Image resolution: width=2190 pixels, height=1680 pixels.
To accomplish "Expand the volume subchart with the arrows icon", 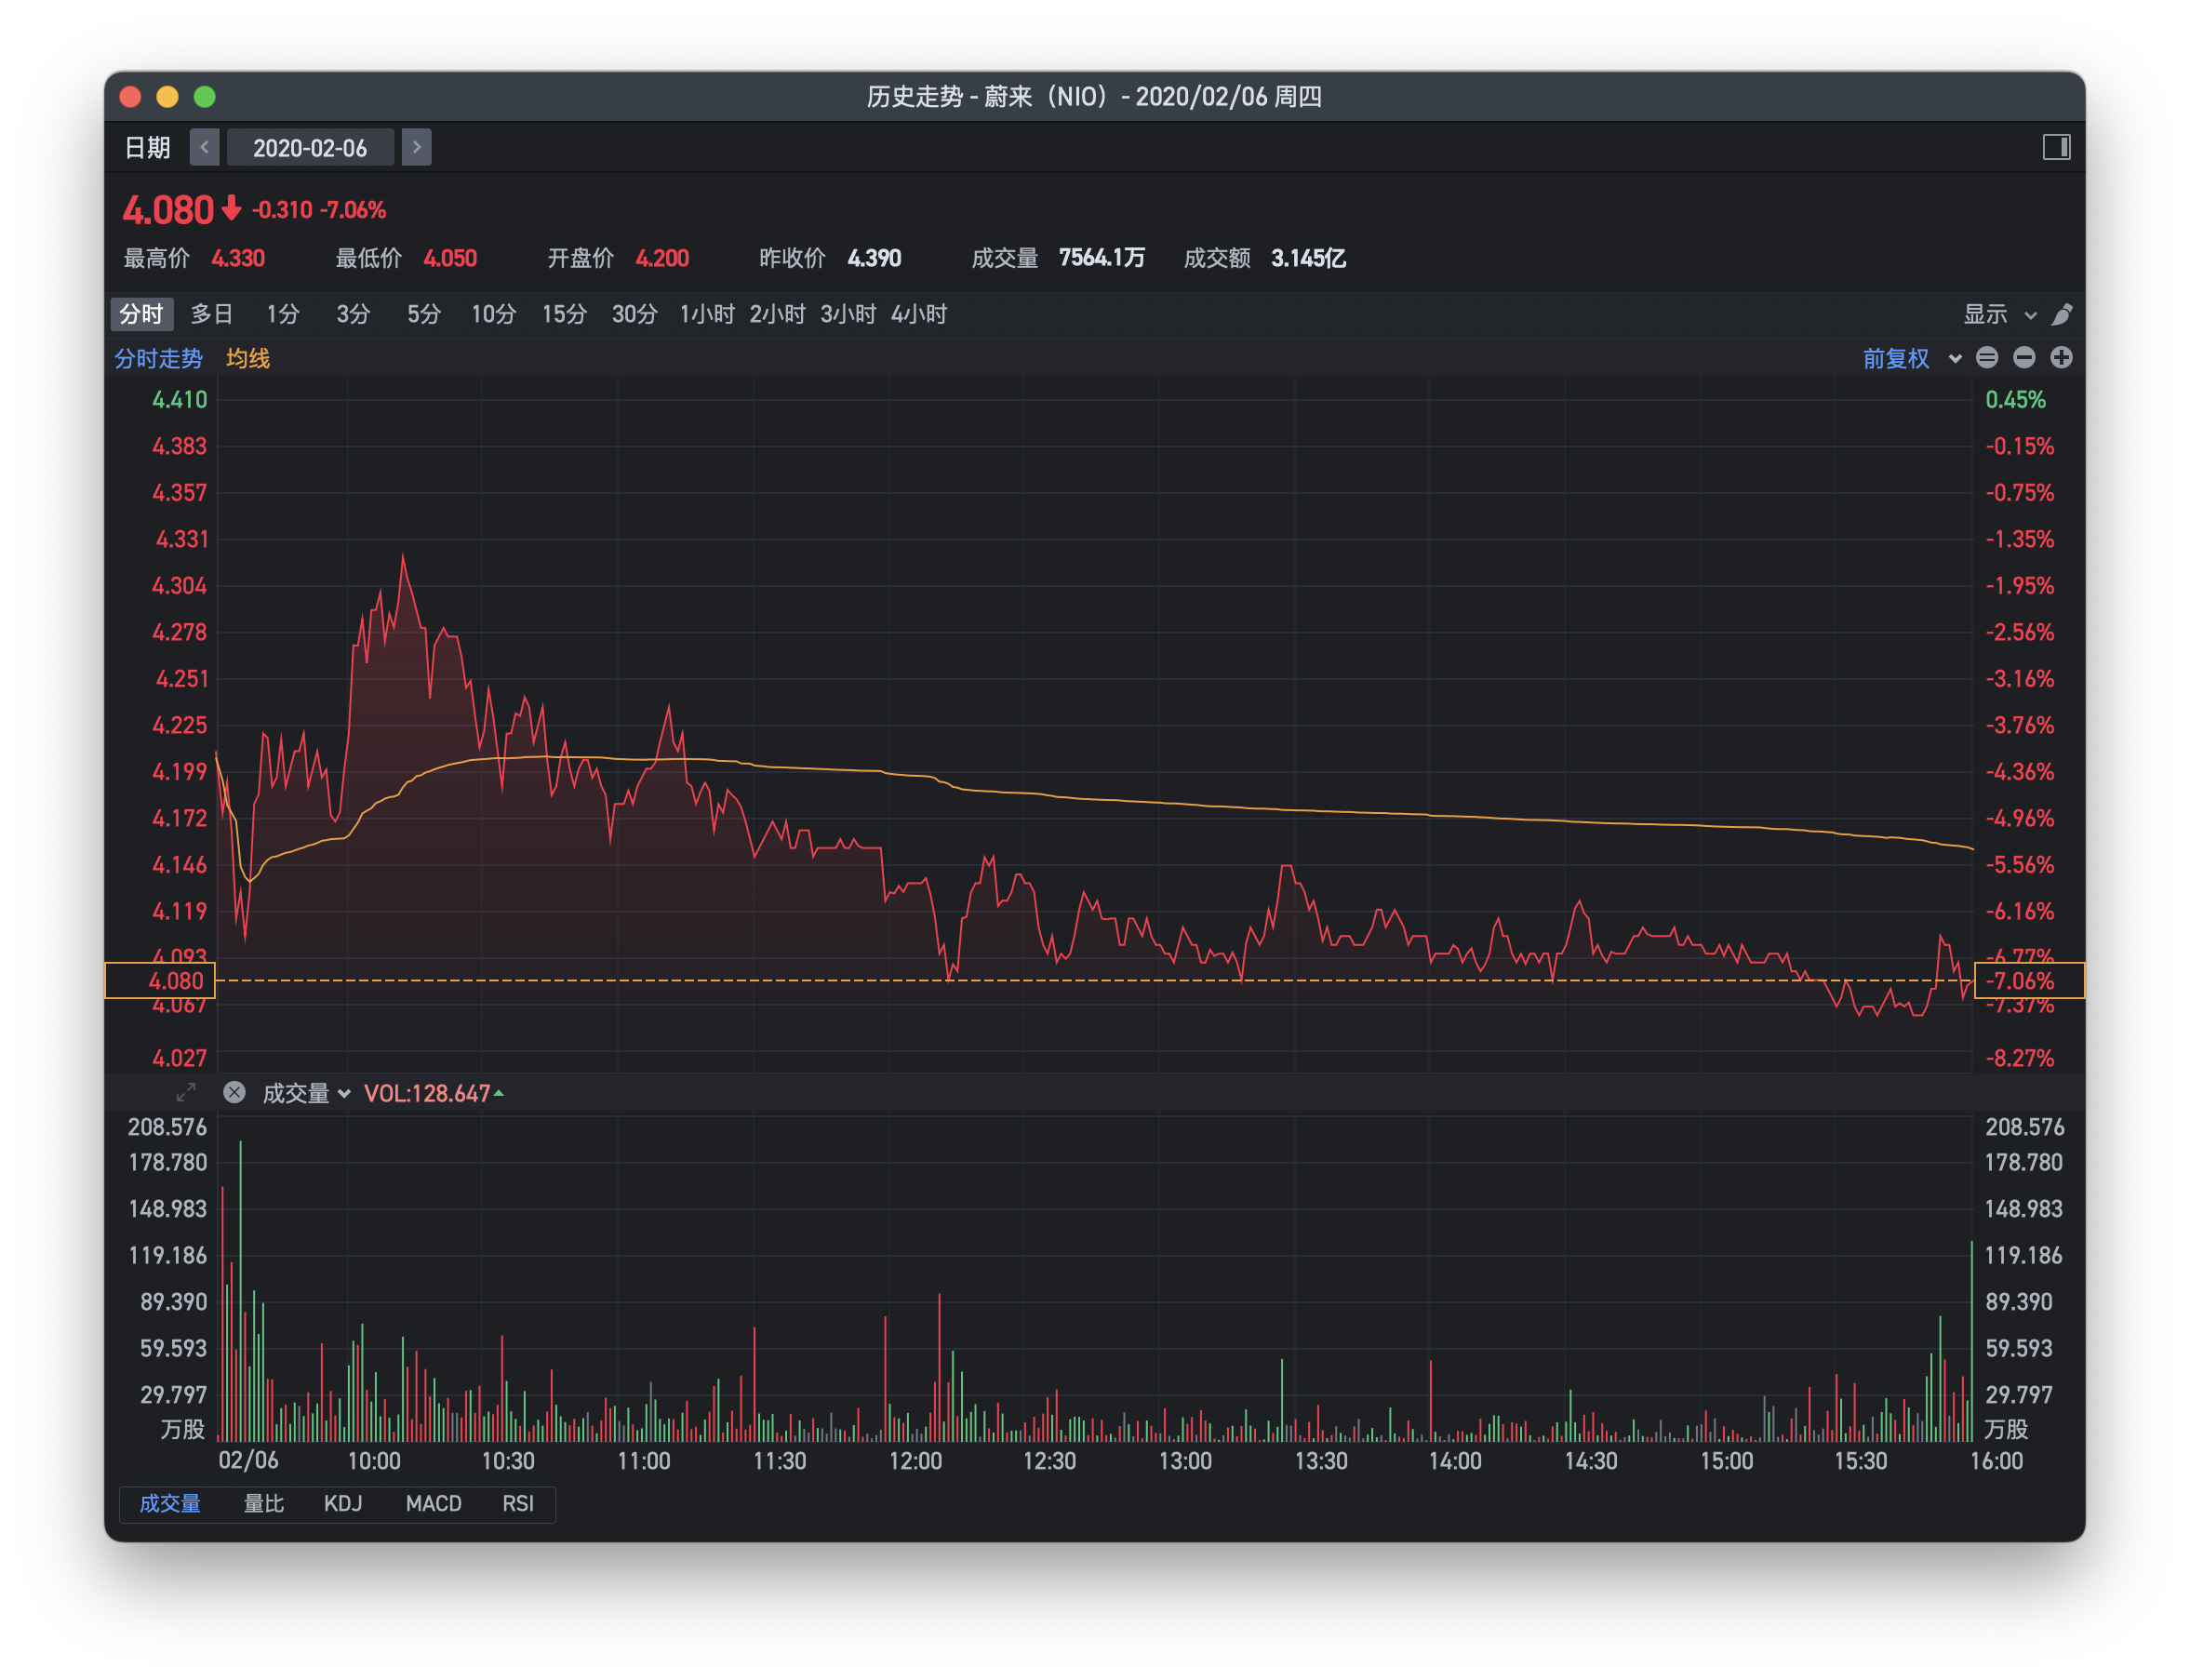I will pyautogui.click(x=186, y=1092).
